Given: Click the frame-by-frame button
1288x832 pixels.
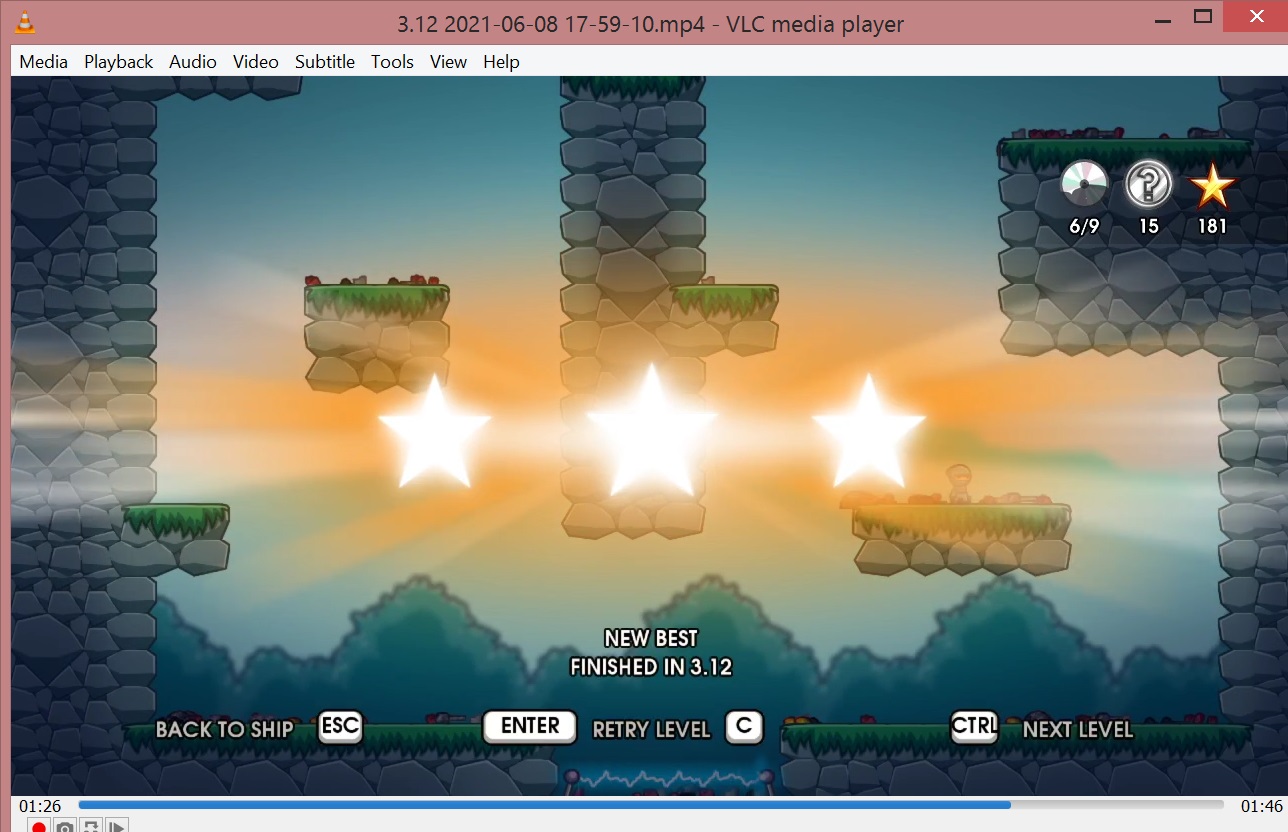Looking at the screenshot, I should [x=117, y=826].
